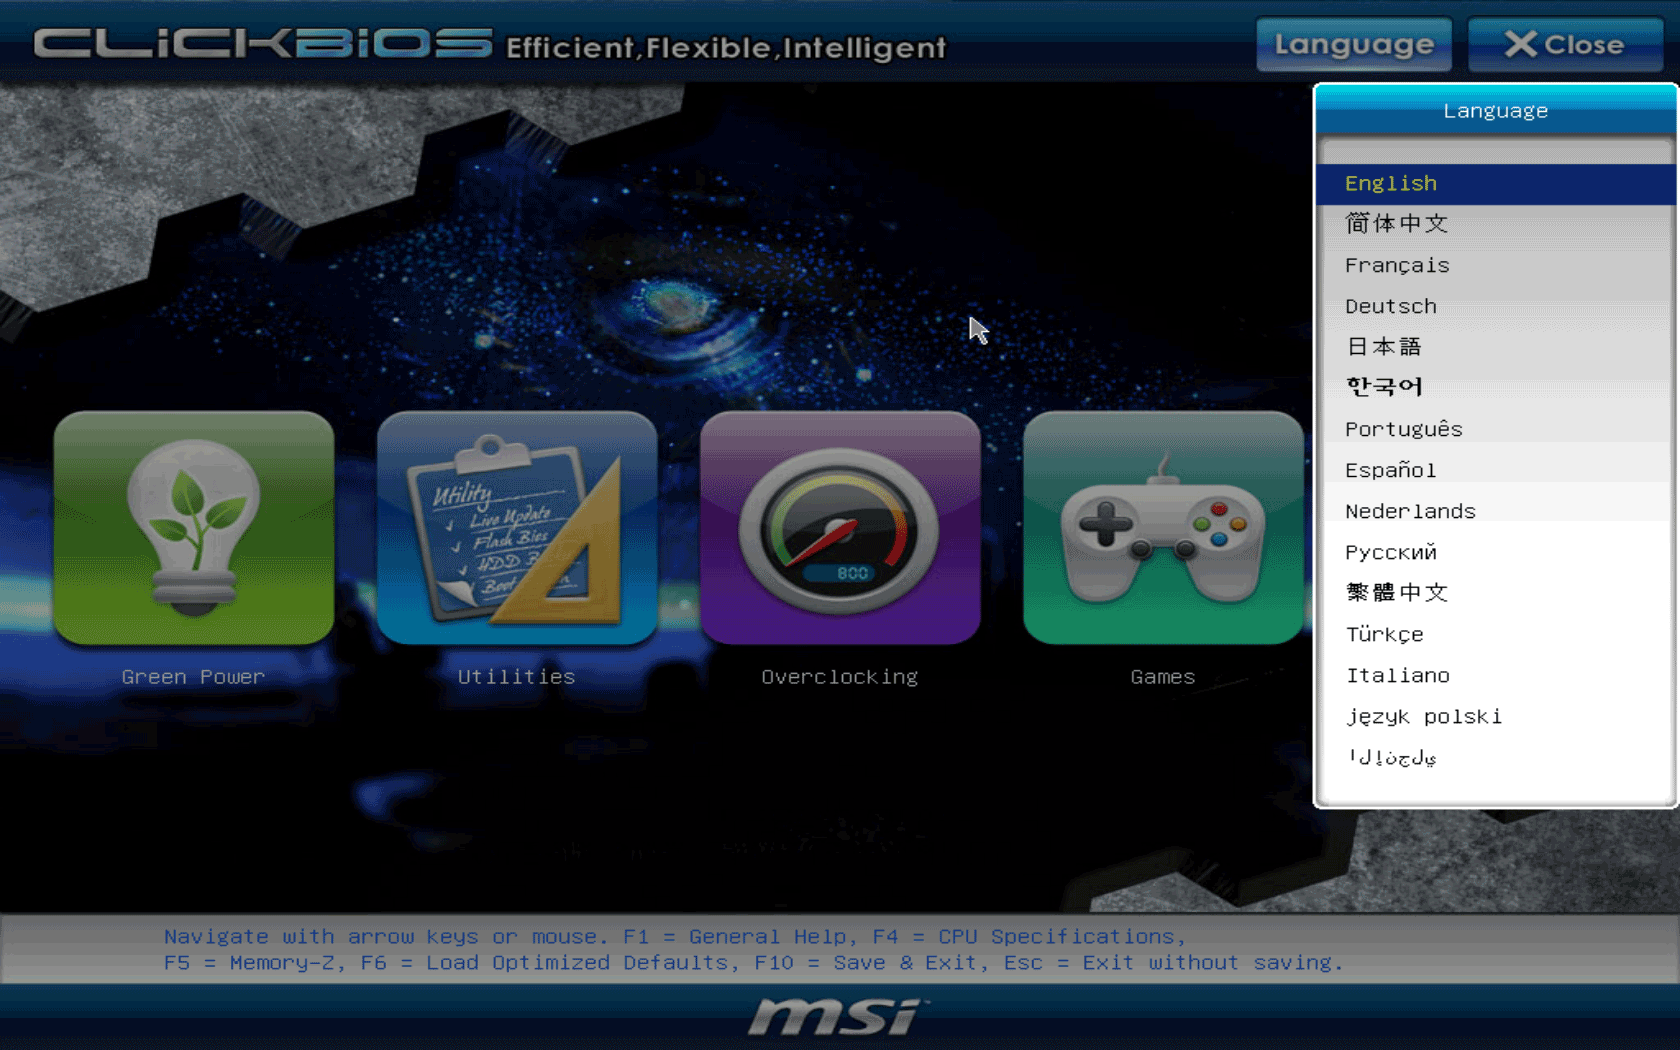Switch language to Nederlands
The image size is (1680, 1050).
[1496, 511]
